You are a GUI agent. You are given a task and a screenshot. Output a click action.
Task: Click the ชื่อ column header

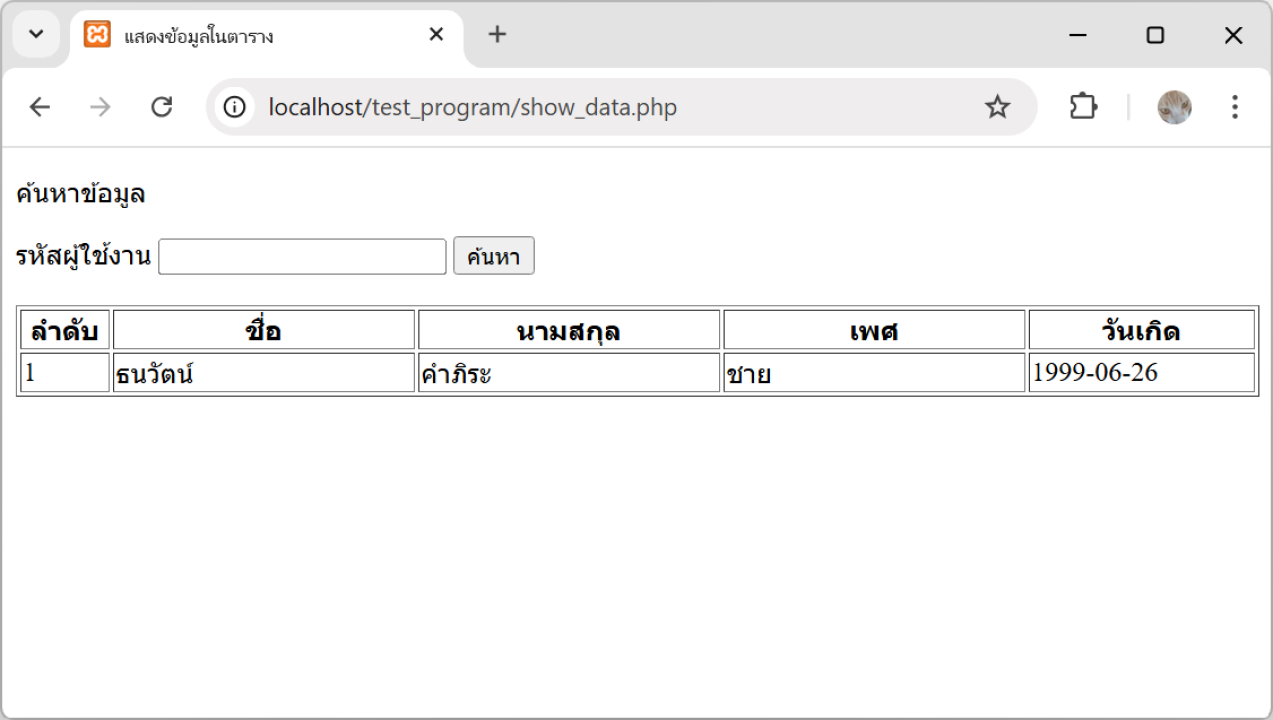click(x=263, y=331)
